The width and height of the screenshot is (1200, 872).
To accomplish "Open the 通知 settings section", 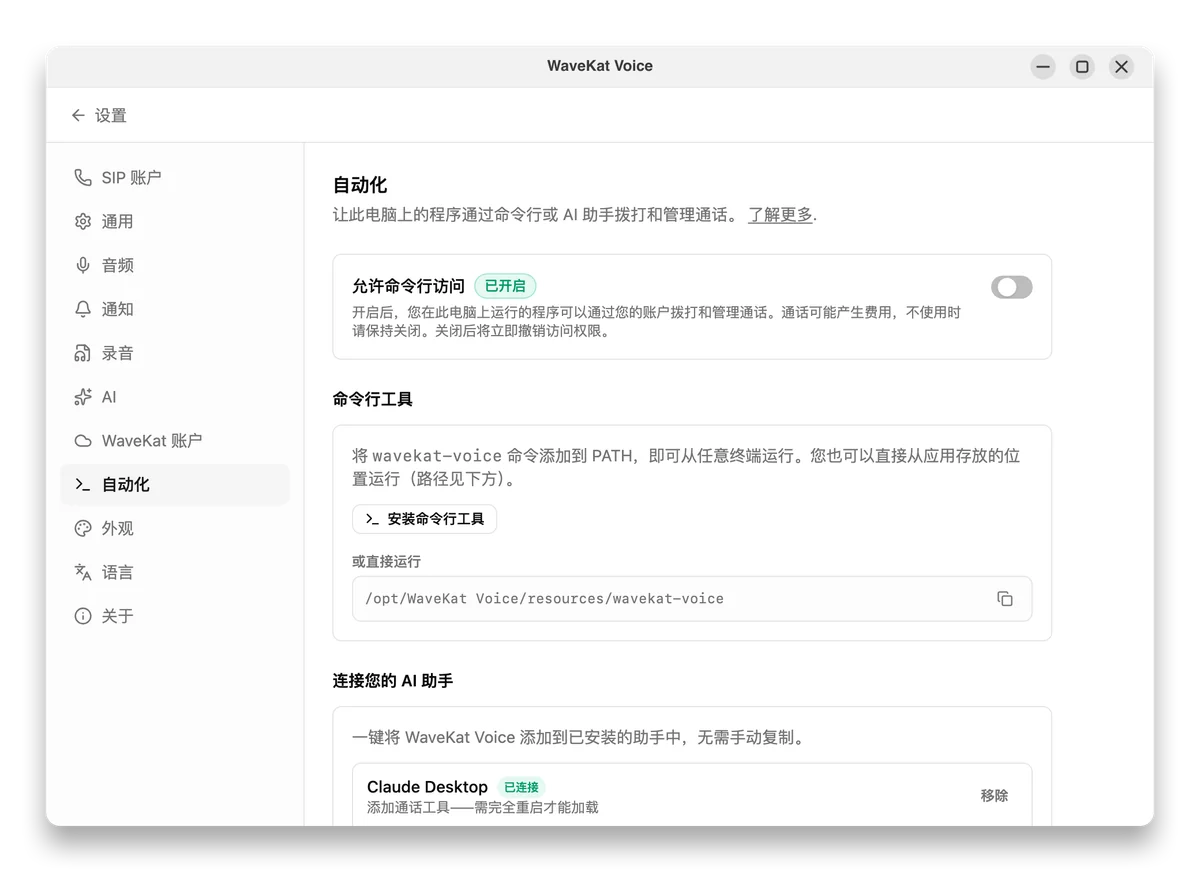I will (175, 309).
